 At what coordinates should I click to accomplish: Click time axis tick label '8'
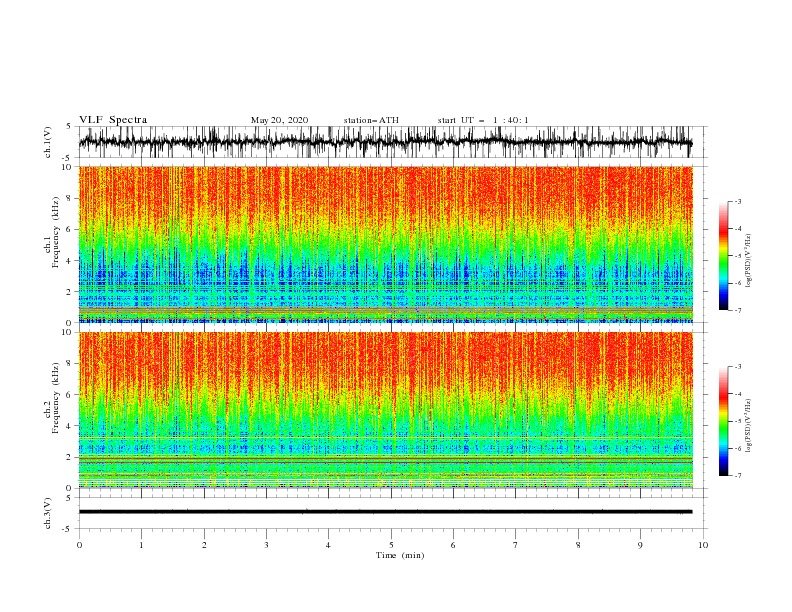coord(578,545)
